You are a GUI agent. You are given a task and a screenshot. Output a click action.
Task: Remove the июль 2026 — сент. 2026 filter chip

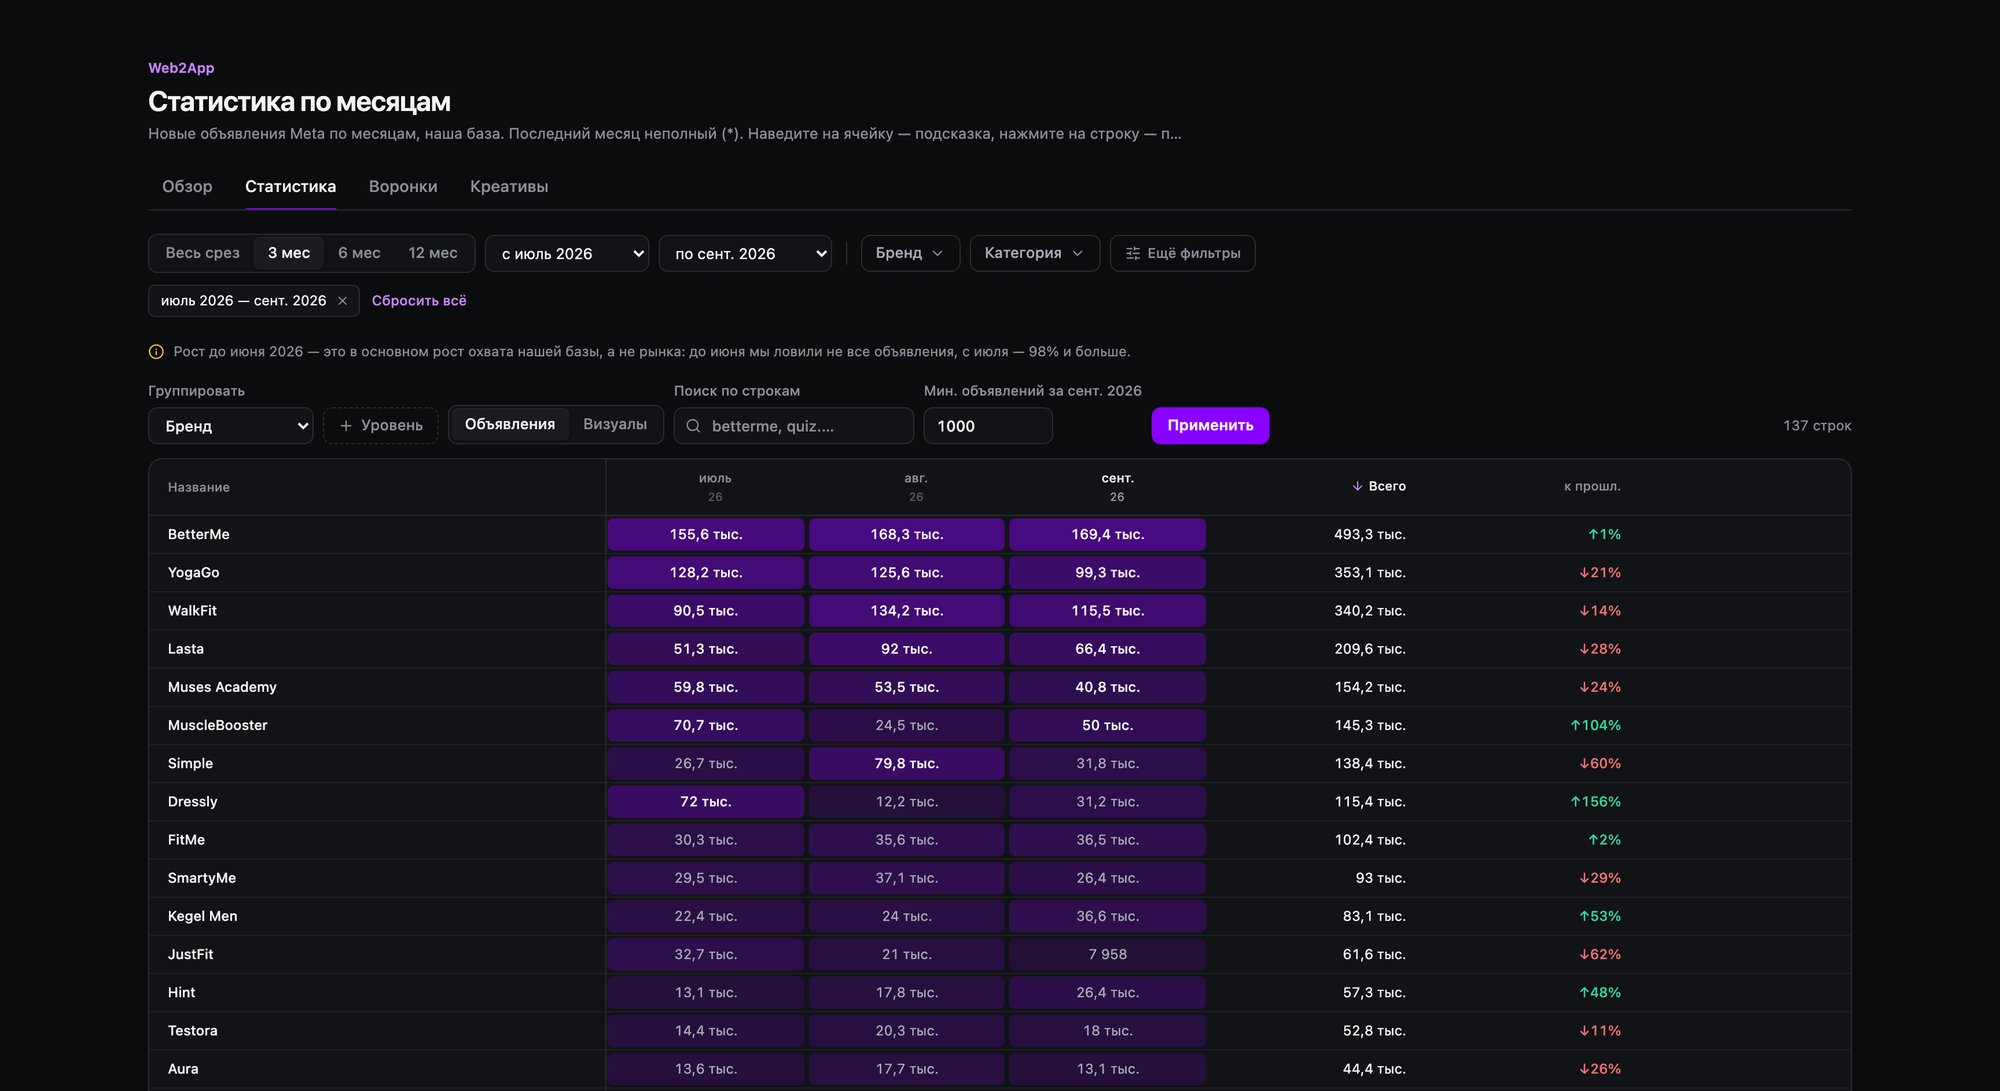[x=342, y=301]
